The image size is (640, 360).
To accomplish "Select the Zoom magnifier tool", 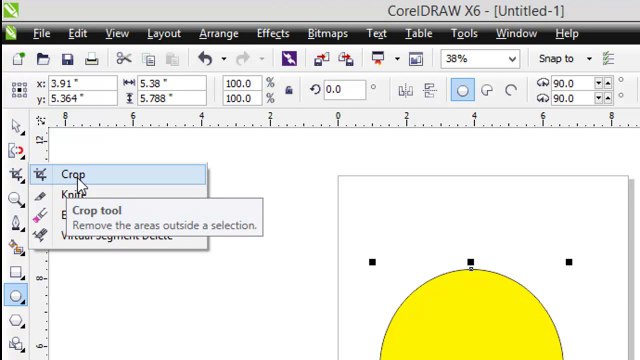I will pos(16,199).
